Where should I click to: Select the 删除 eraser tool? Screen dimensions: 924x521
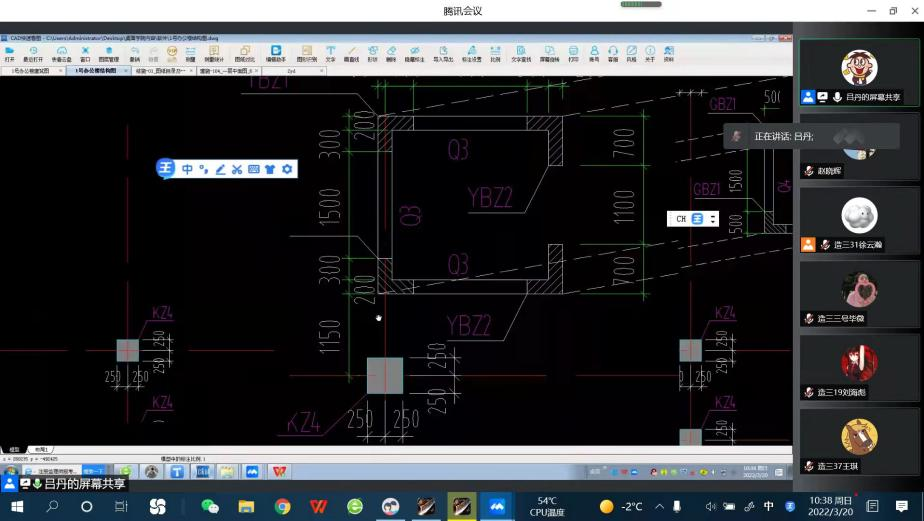[x=391, y=54]
